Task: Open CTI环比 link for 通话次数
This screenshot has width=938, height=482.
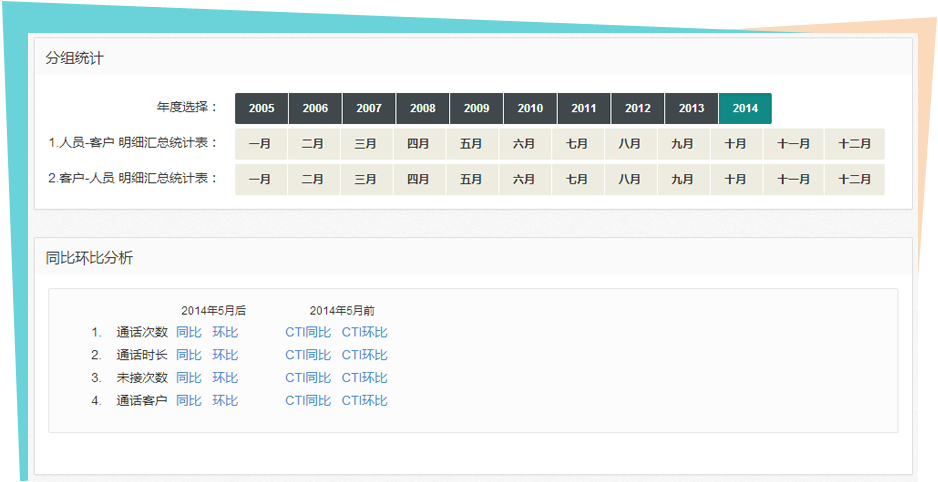Action: click(365, 332)
